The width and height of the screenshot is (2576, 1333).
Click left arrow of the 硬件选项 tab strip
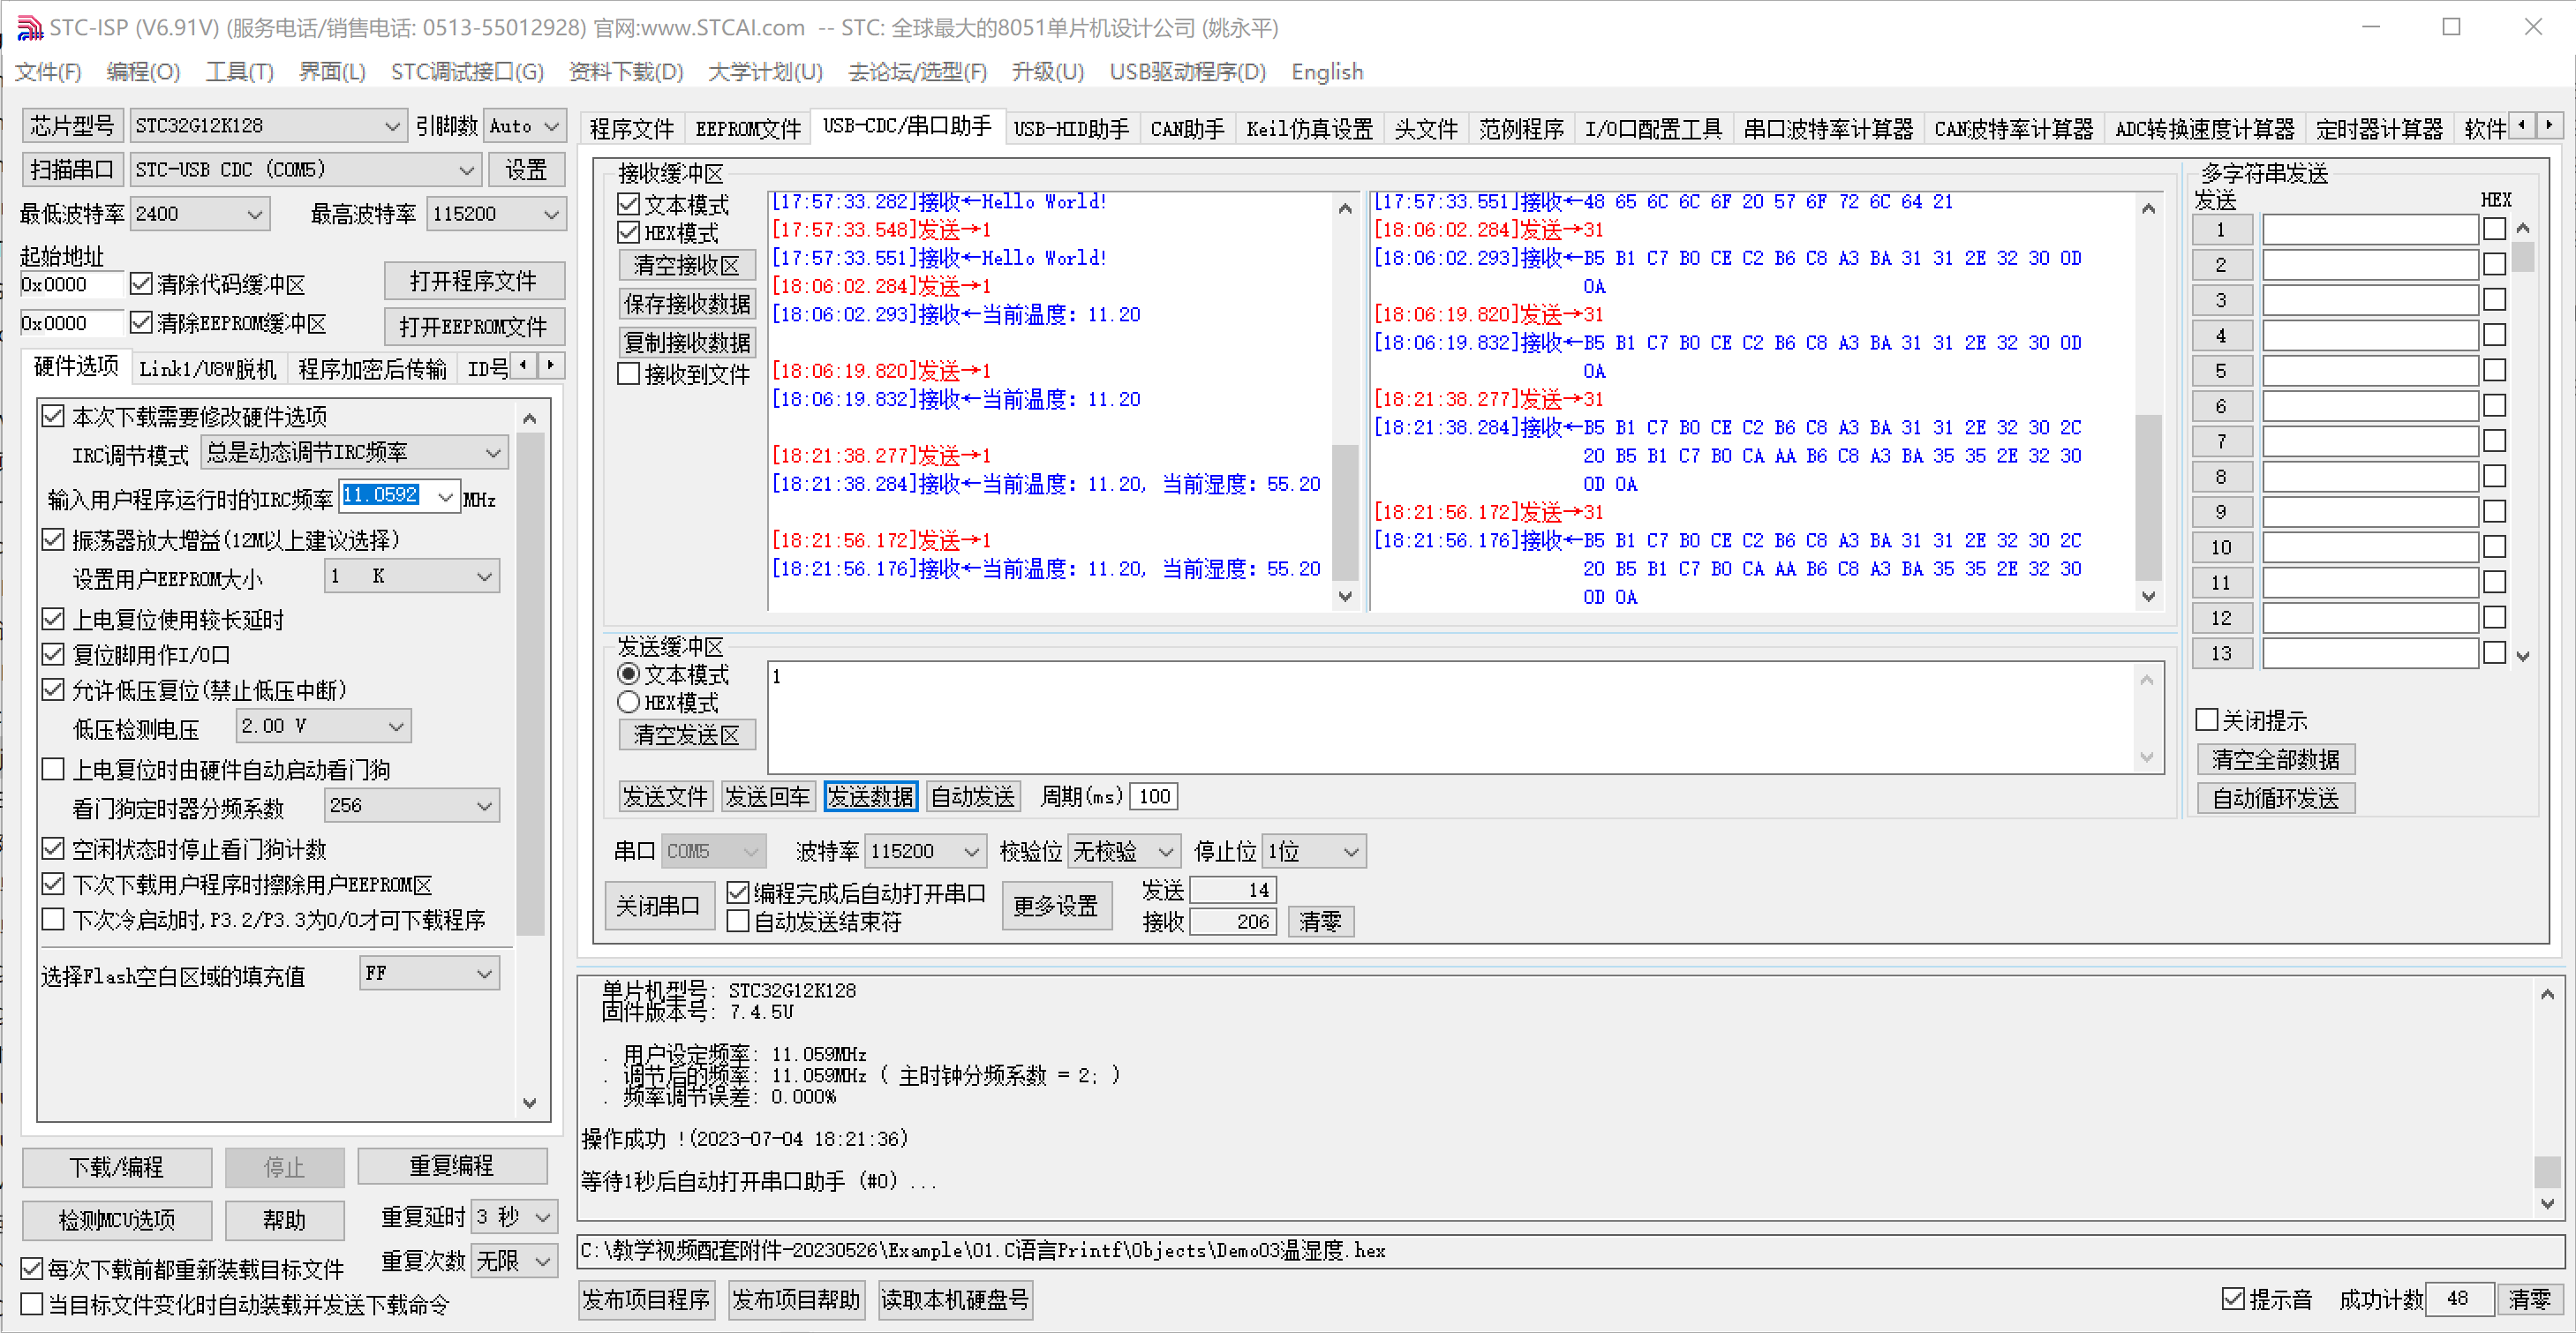click(x=523, y=367)
